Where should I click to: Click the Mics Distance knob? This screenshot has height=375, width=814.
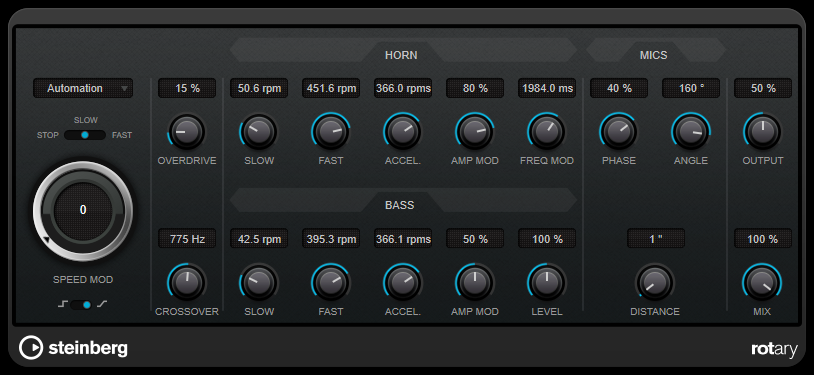click(x=655, y=283)
